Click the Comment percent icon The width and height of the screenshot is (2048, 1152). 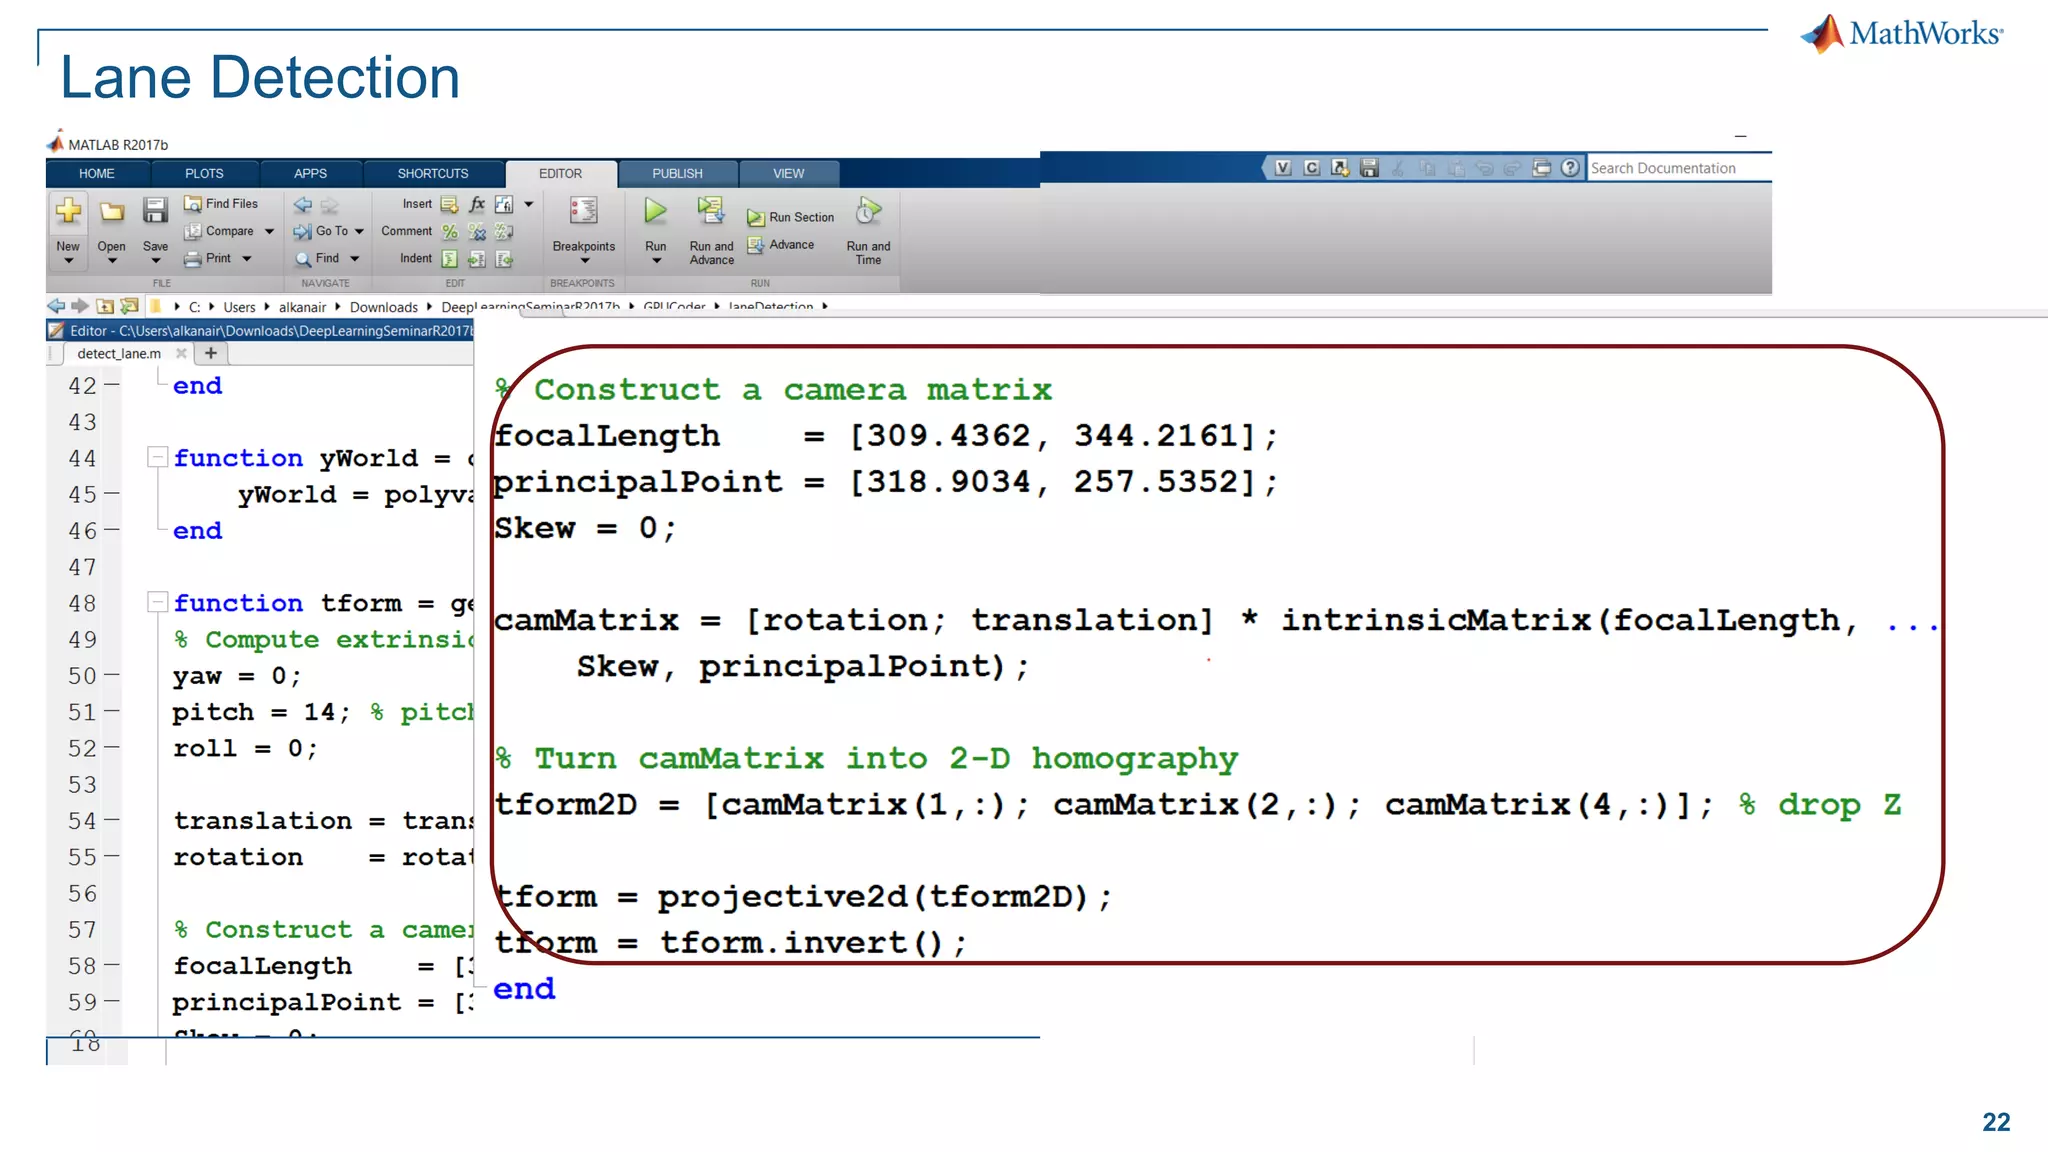click(x=450, y=232)
